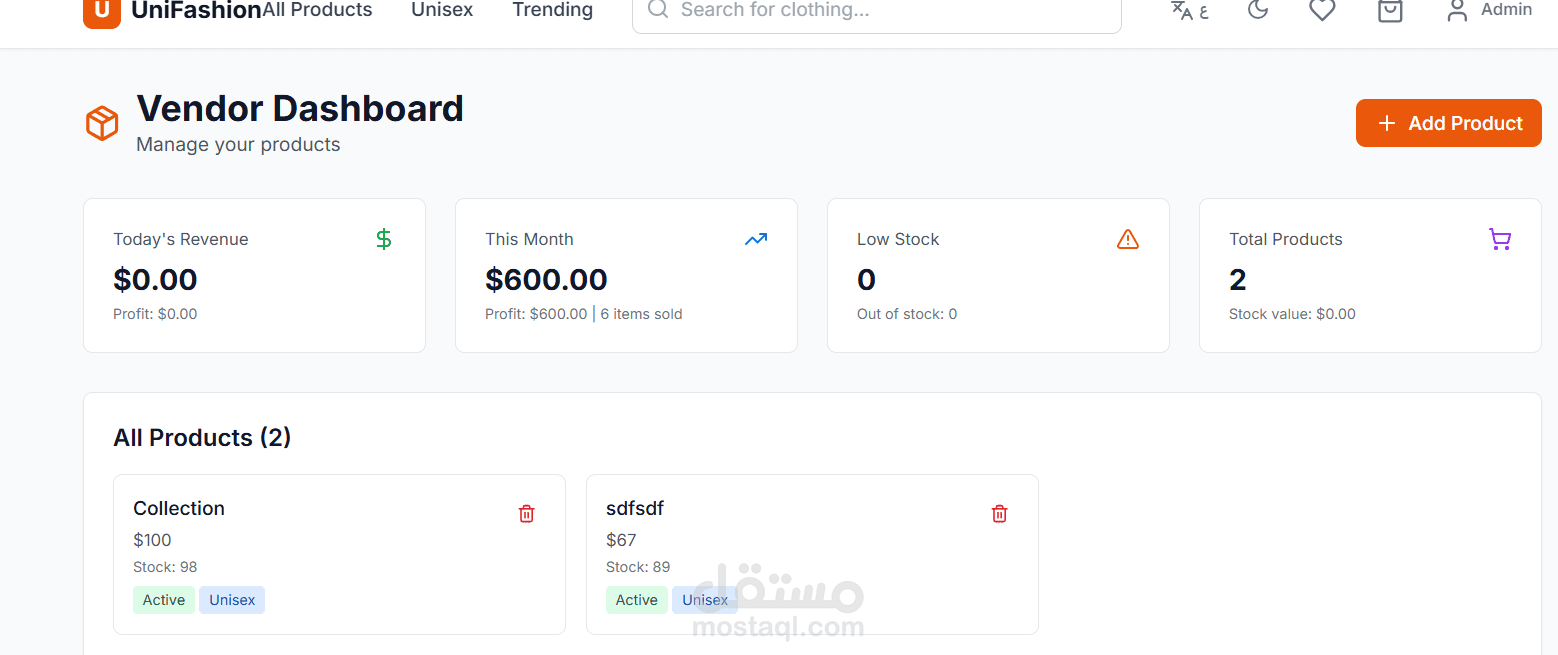The image size is (1558, 655).
Task: Open the wishlist heart icon
Action: 1322,10
